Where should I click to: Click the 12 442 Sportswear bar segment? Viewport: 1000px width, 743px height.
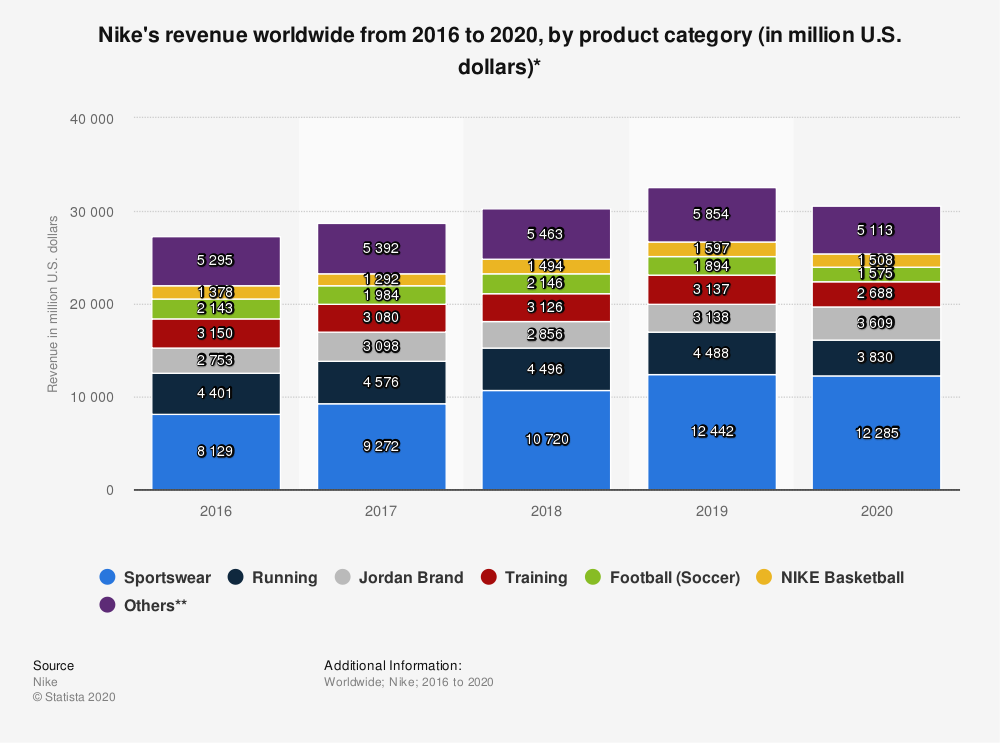click(x=711, y=430)
